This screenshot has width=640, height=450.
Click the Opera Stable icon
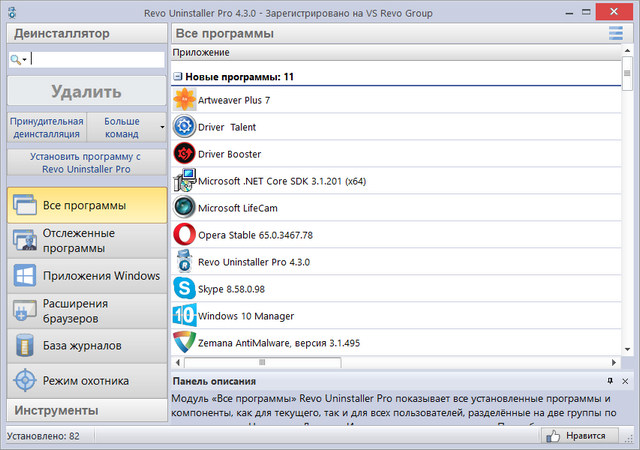(x=184, y=235)
